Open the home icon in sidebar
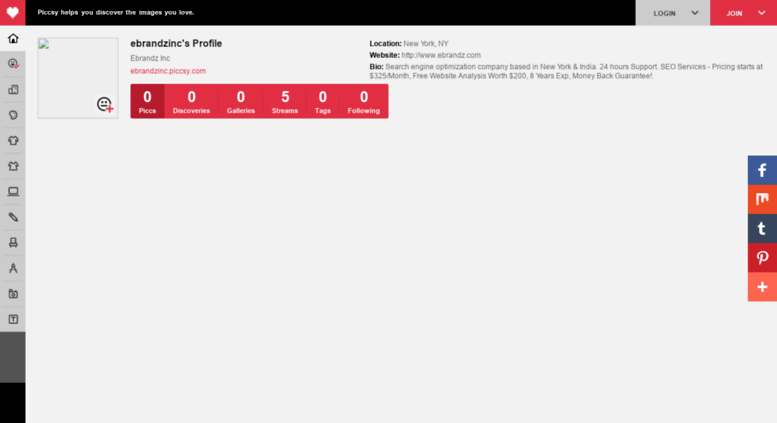The height and width of the screenshot is (423, 777). 13,38
